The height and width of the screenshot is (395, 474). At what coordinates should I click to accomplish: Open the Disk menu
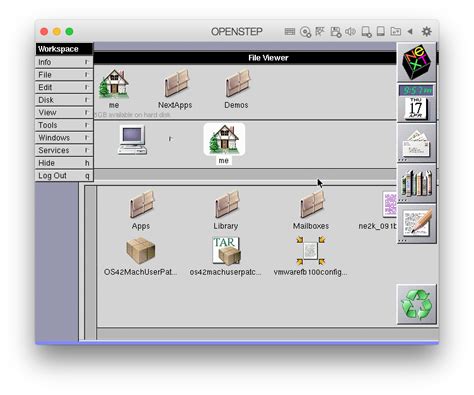click(64, 100)
